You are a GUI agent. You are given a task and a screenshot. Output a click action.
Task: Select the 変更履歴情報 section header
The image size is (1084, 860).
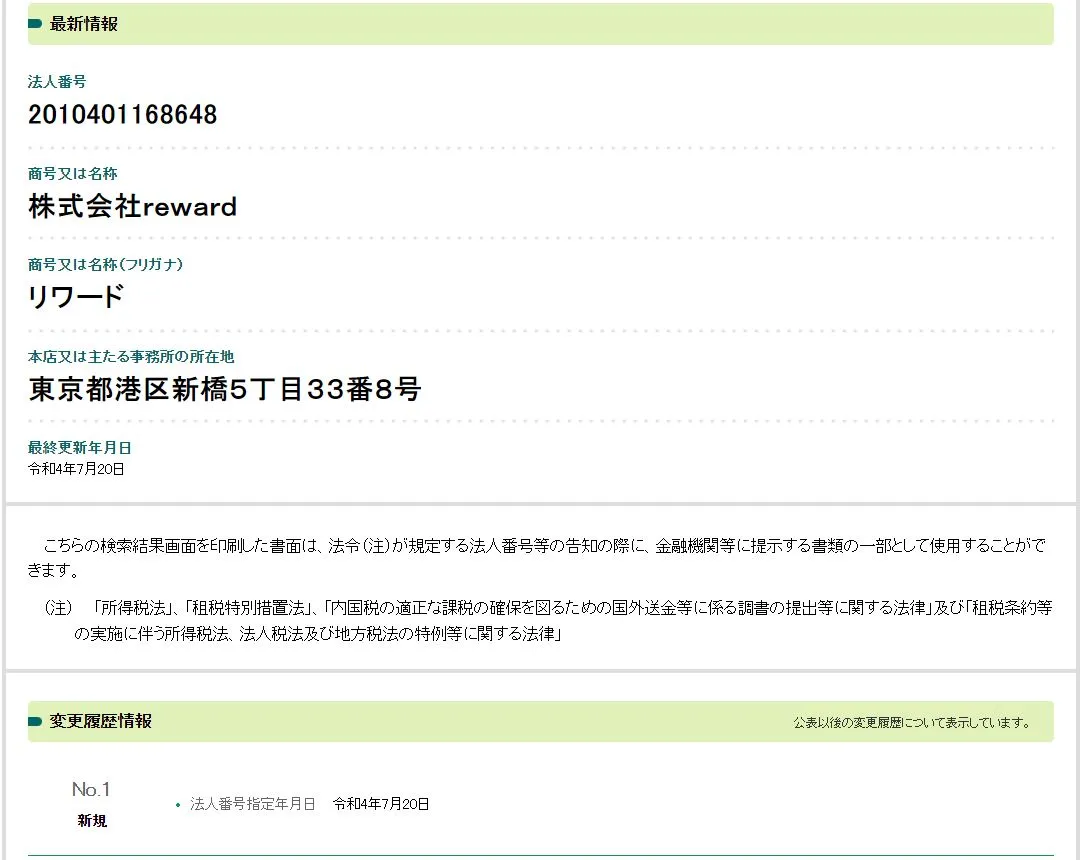101,722
